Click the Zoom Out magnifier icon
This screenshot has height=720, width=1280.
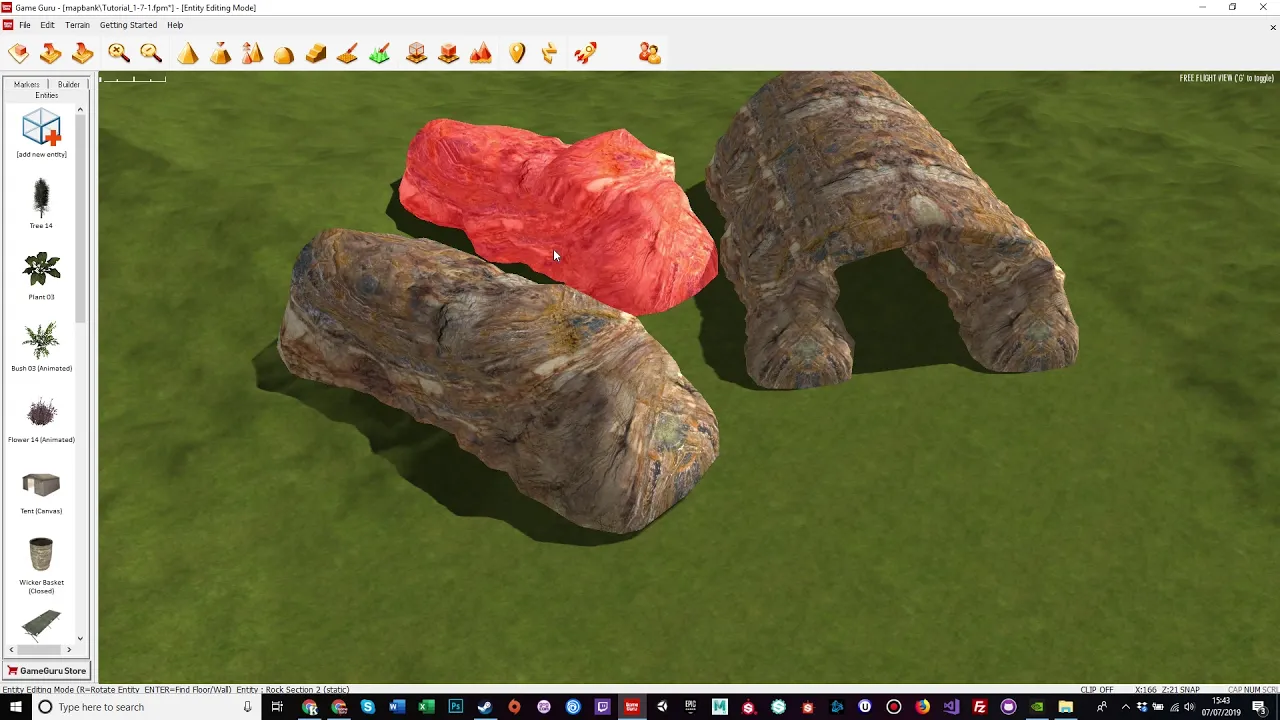pyautogui.click(x=151, y=53)
